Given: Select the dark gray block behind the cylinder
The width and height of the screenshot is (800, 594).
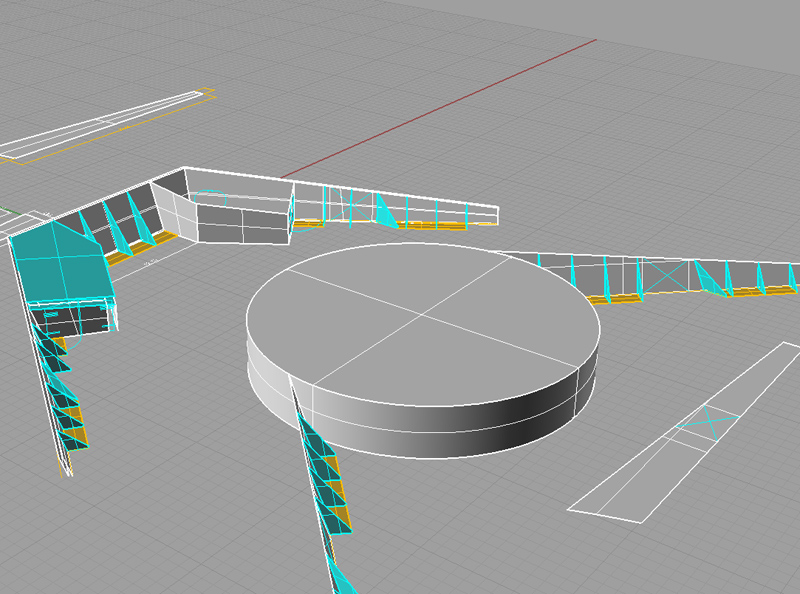Looking at the screenshot, I should [x=242, y=225].
